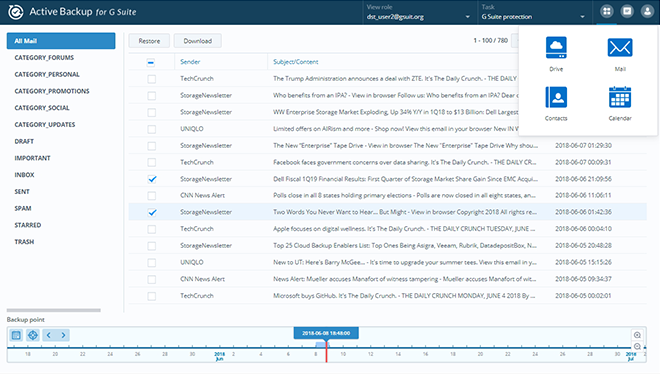The width and height of the screenshot is (660, 390).
Task: Open CATEGORY_FORUMS label
Action: coord(44,58)
